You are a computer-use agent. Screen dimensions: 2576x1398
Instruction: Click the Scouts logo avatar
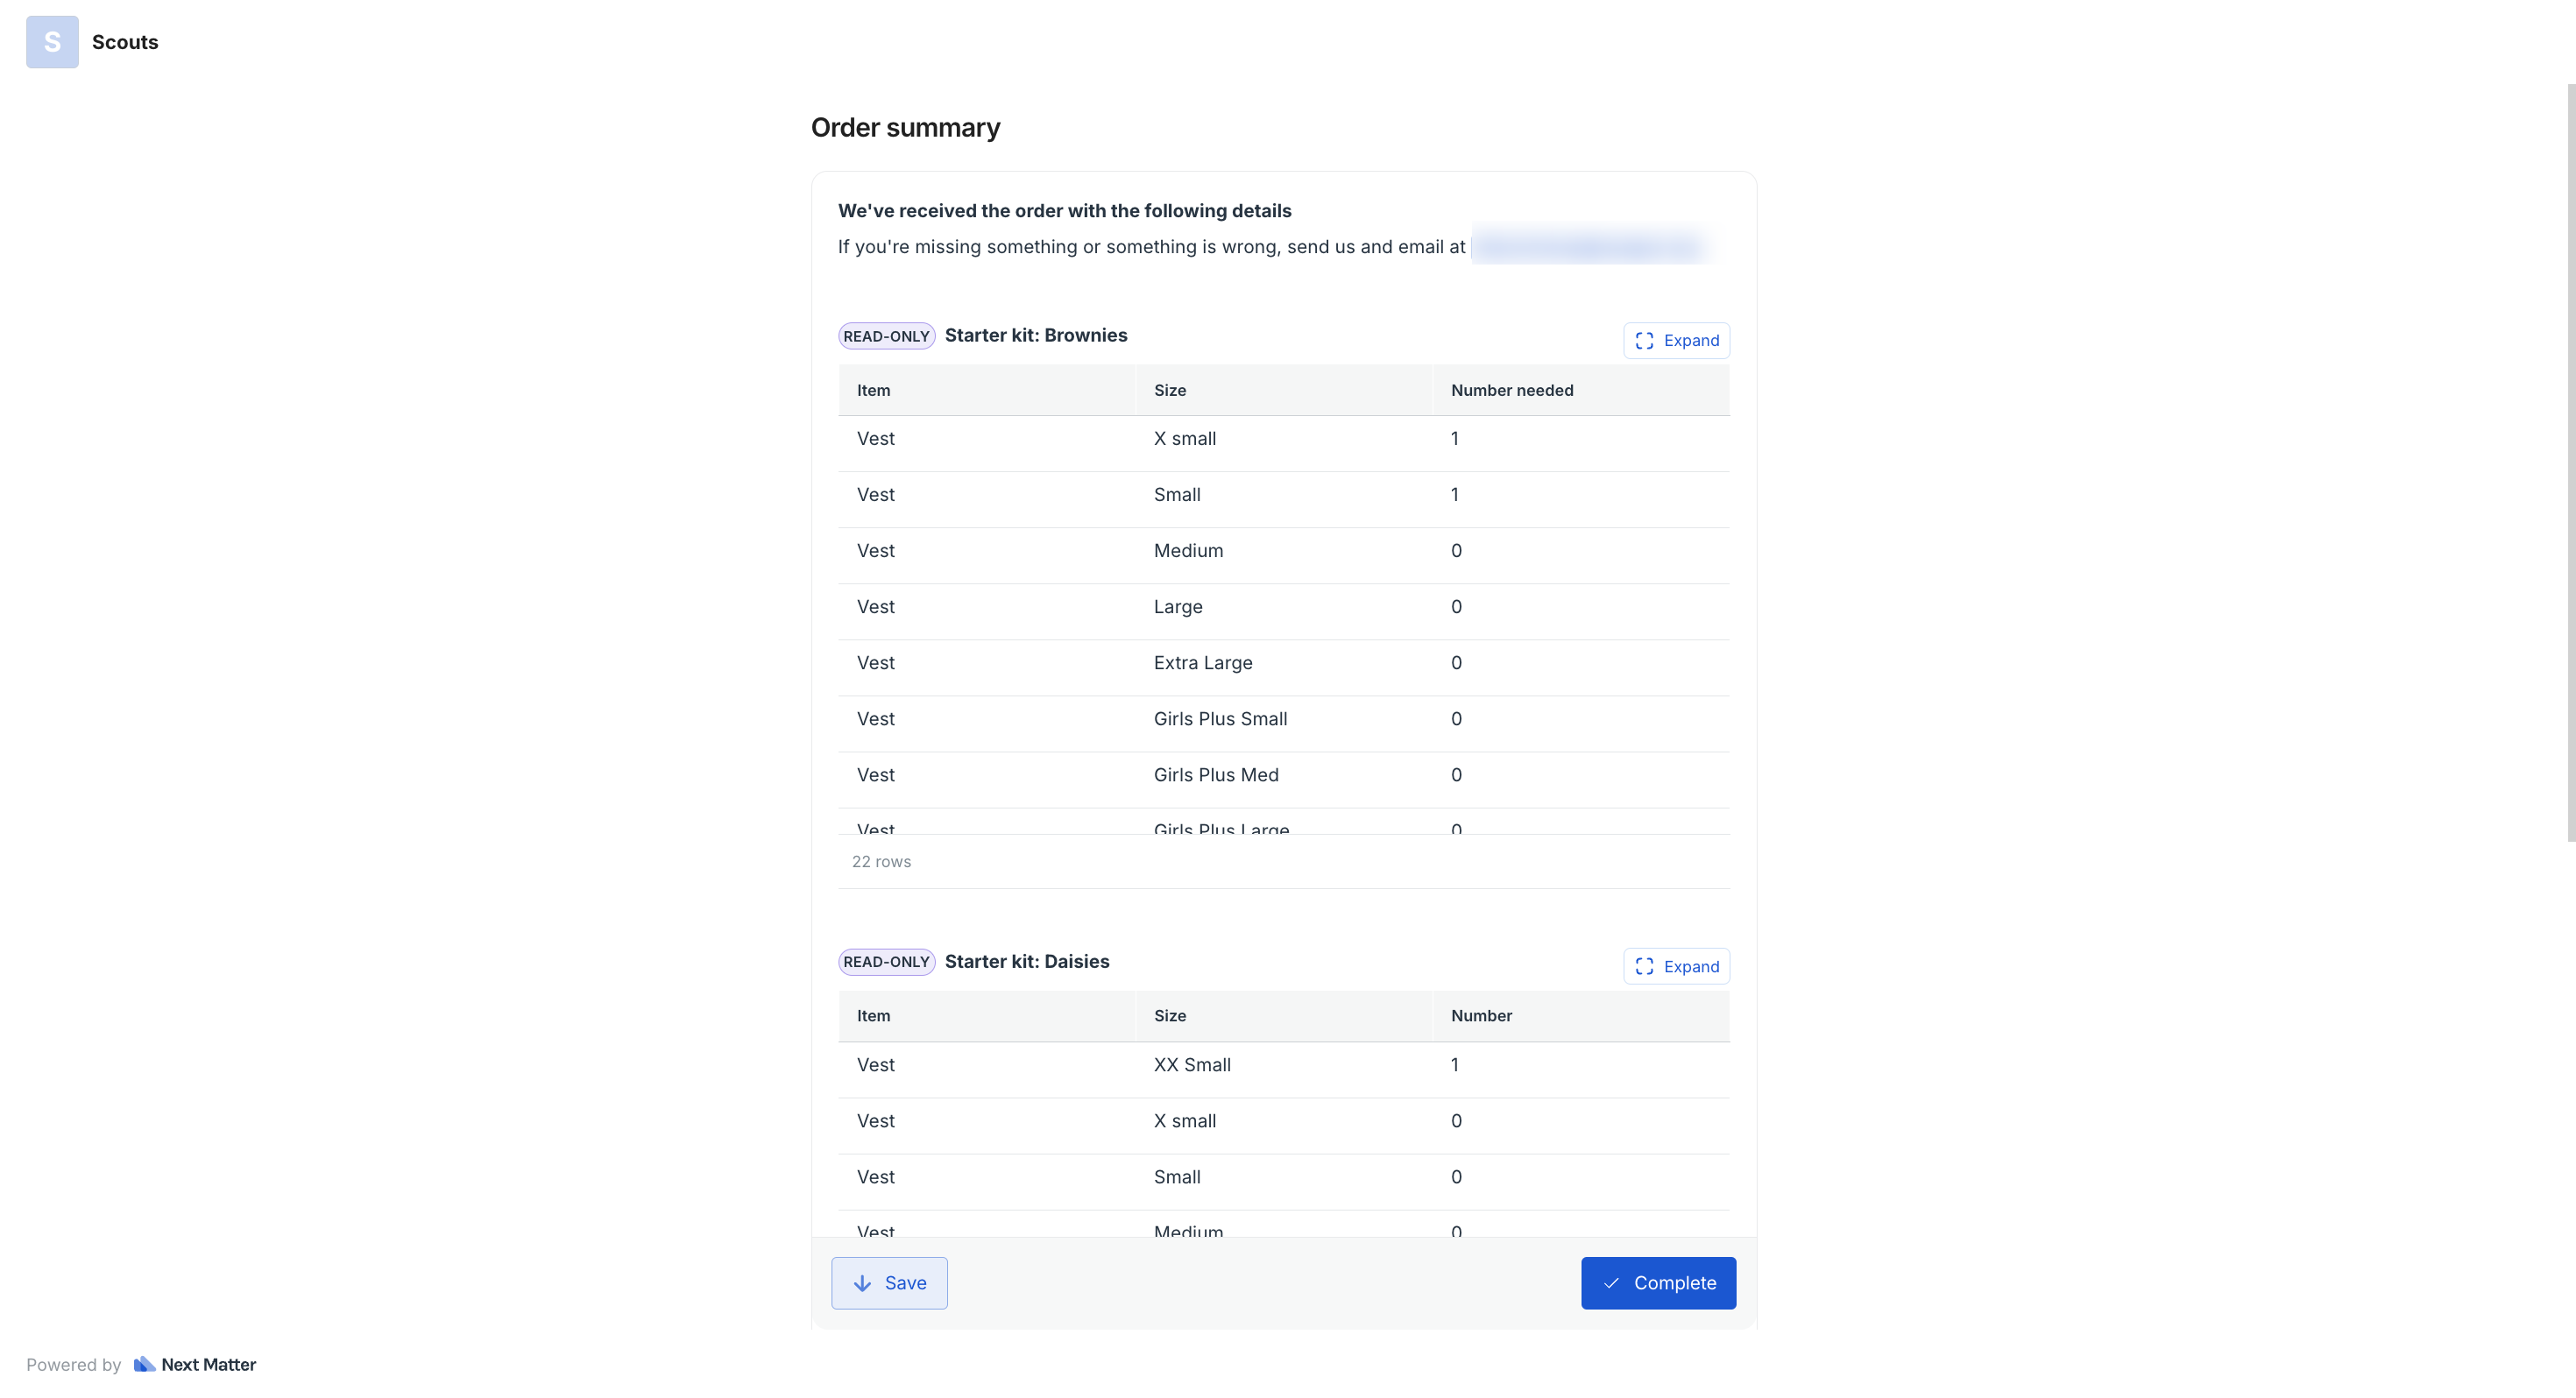tap(52, 42)
